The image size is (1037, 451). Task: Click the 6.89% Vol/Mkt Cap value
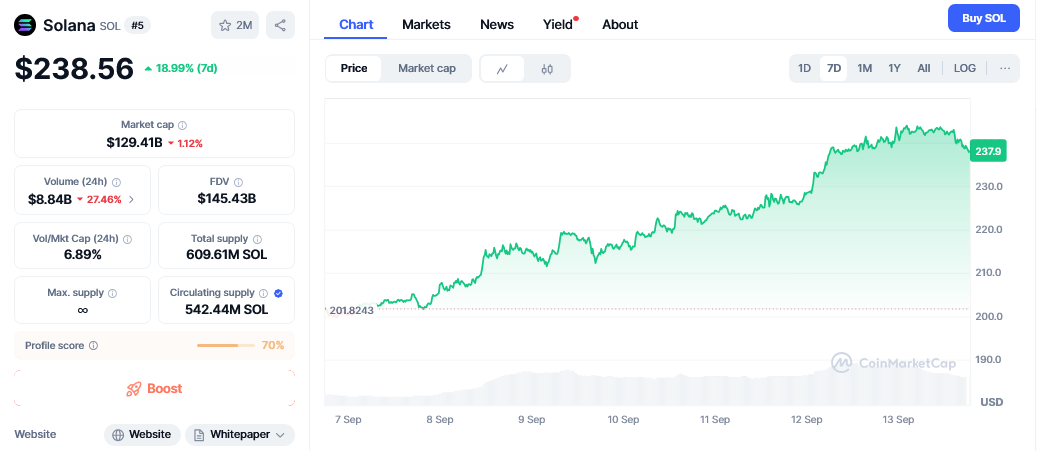pyautogui.click(x=83, y=255)
